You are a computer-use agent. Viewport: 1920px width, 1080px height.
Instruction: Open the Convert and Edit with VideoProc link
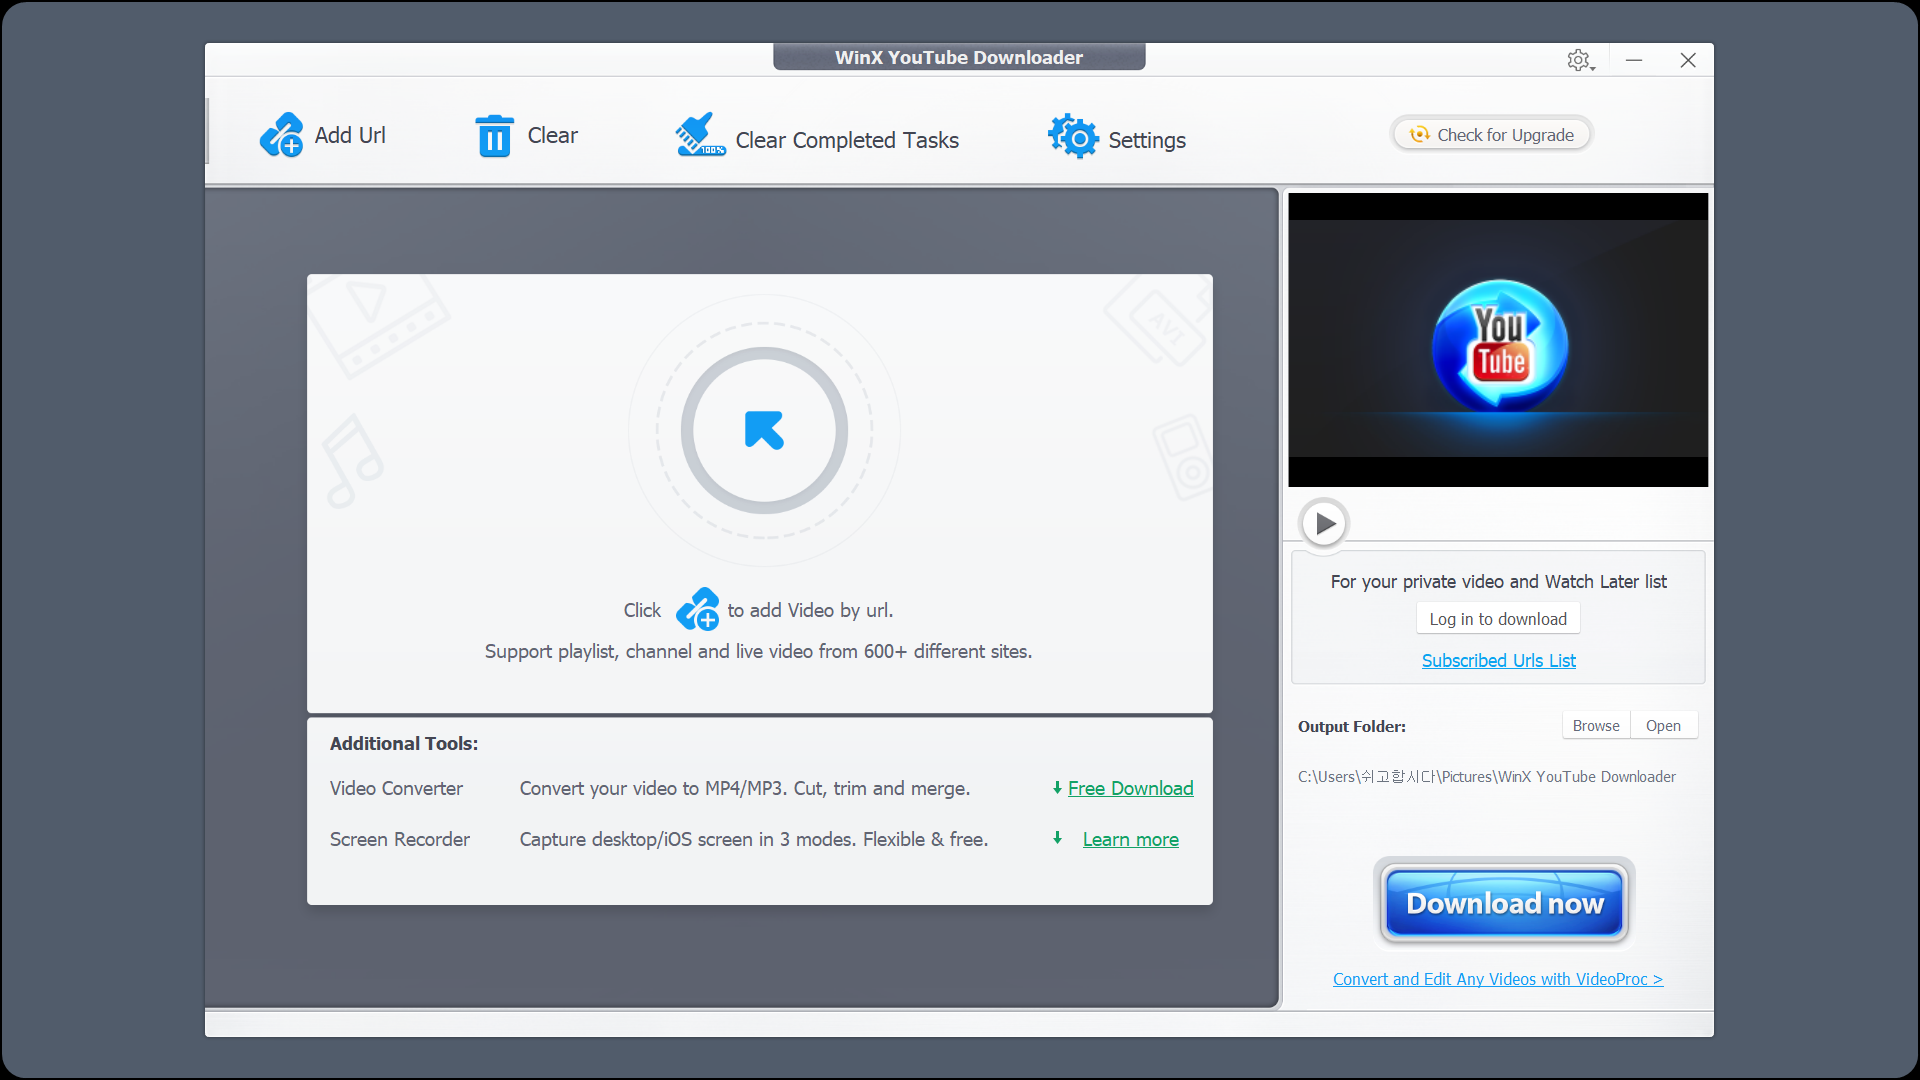tap(1497, 978)
